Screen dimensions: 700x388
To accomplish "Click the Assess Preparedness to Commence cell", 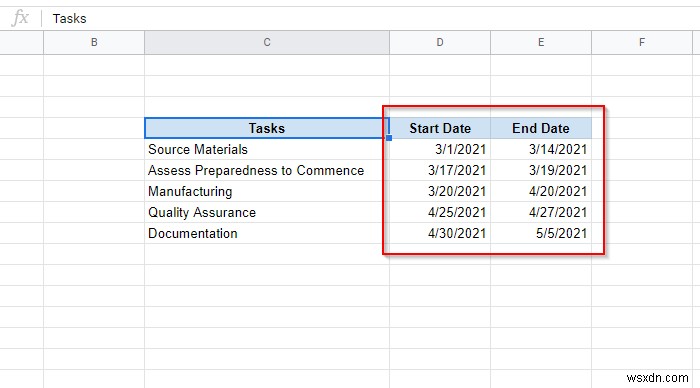I will 267,170.
